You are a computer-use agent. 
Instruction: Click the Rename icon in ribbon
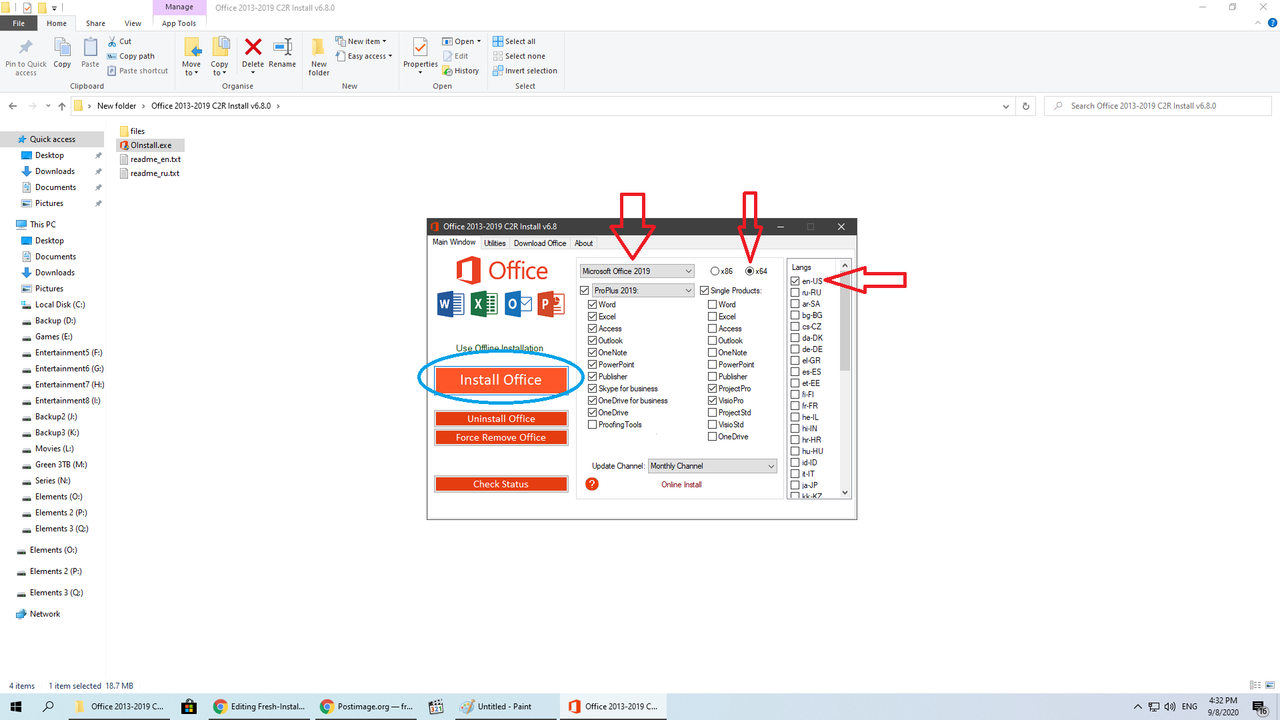point(282,47)
